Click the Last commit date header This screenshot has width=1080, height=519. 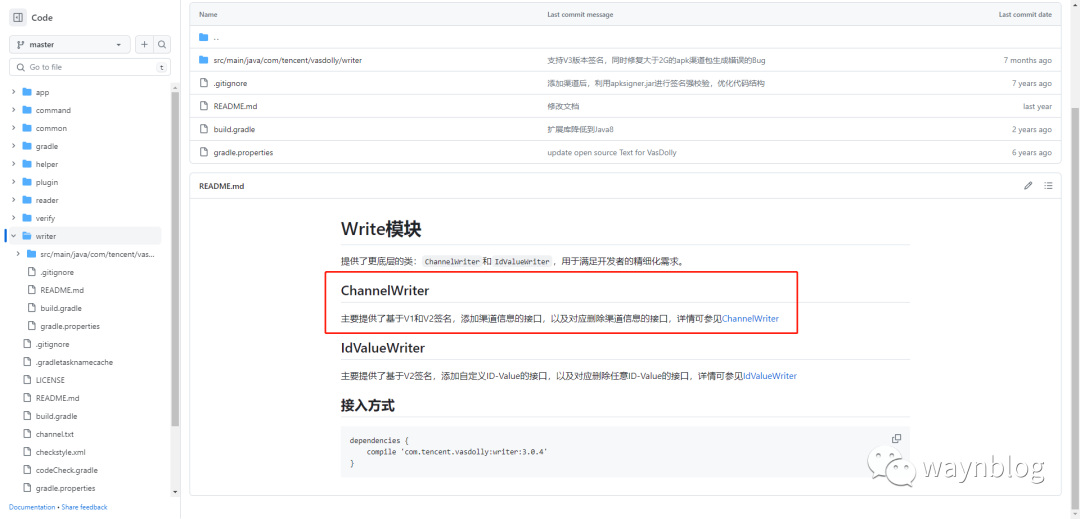[x=1025, y=14]
